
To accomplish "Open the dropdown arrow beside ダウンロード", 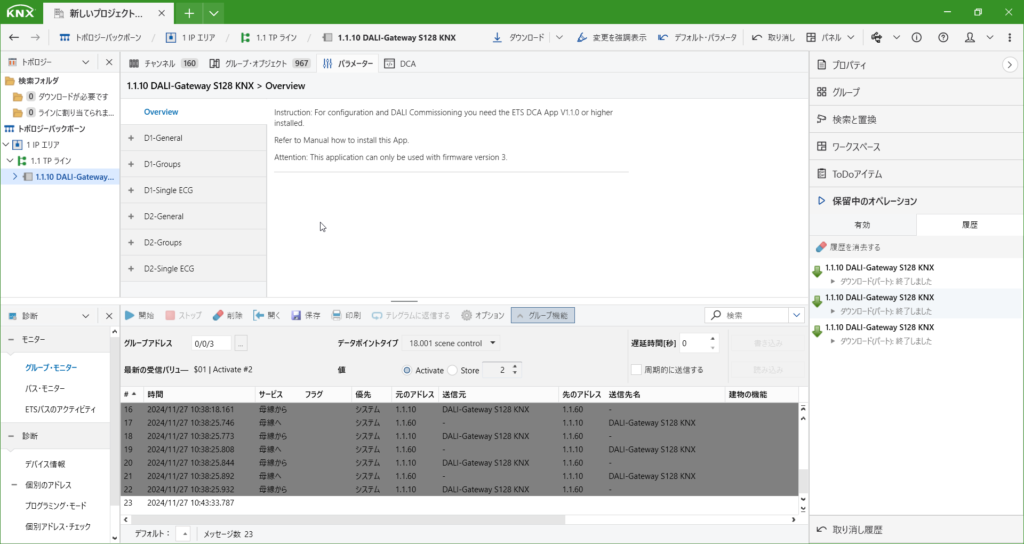I will tap(560, 38).
